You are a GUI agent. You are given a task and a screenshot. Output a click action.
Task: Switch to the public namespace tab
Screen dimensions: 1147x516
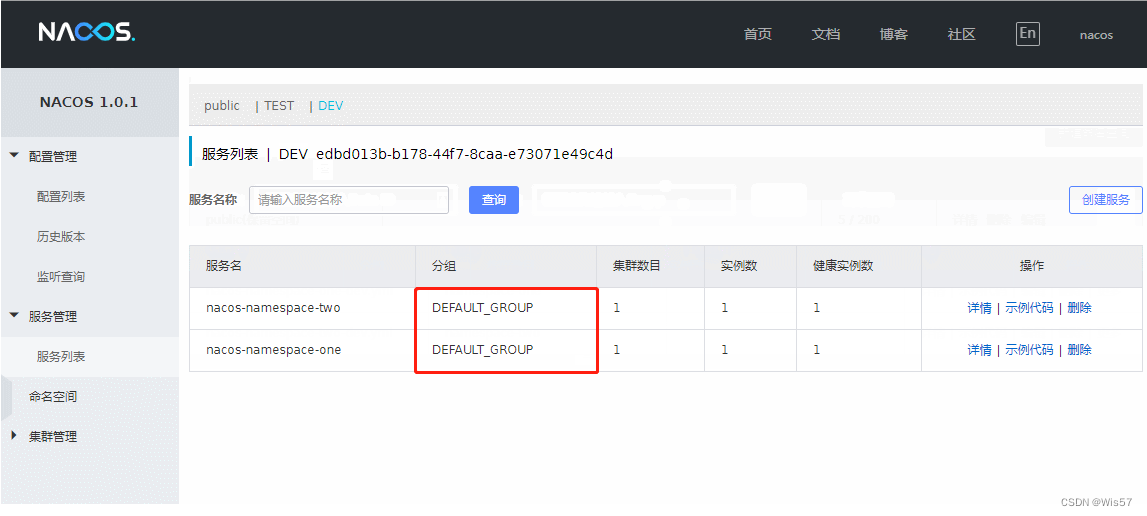(x=222, y=106)
